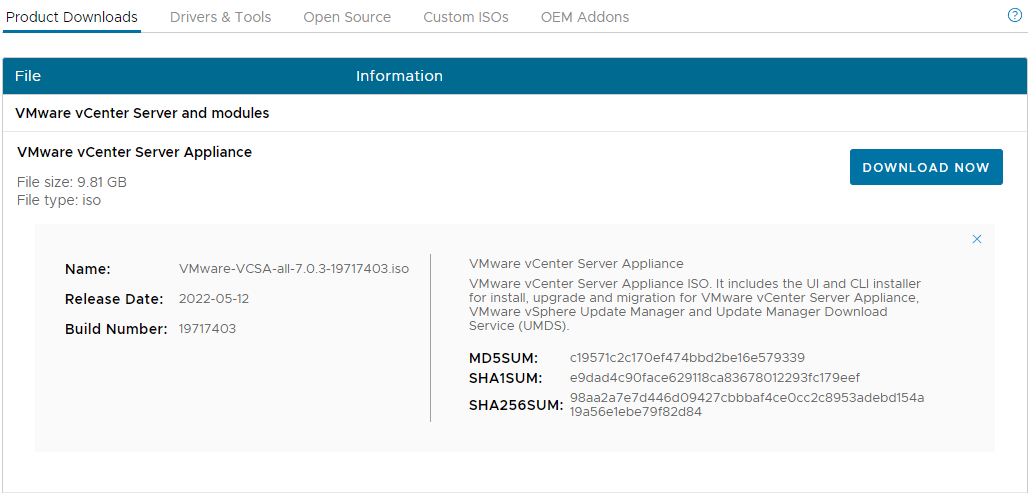The image size is (1032, 493).
Task: Click the VMware vCenter Server Appliance heading
Action: tap(134, 152)
